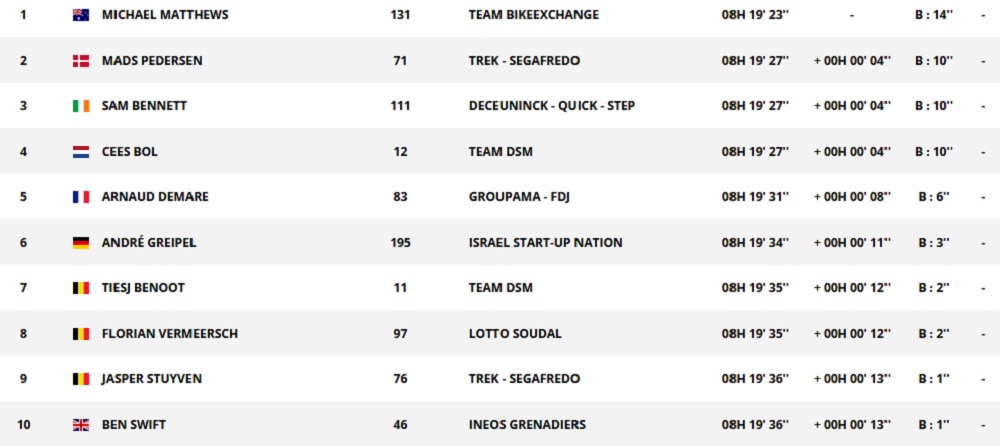This screenshot has height=446, width=1000.
Task: Click the French flag beside Arnaud Demare
Action: 81,197
